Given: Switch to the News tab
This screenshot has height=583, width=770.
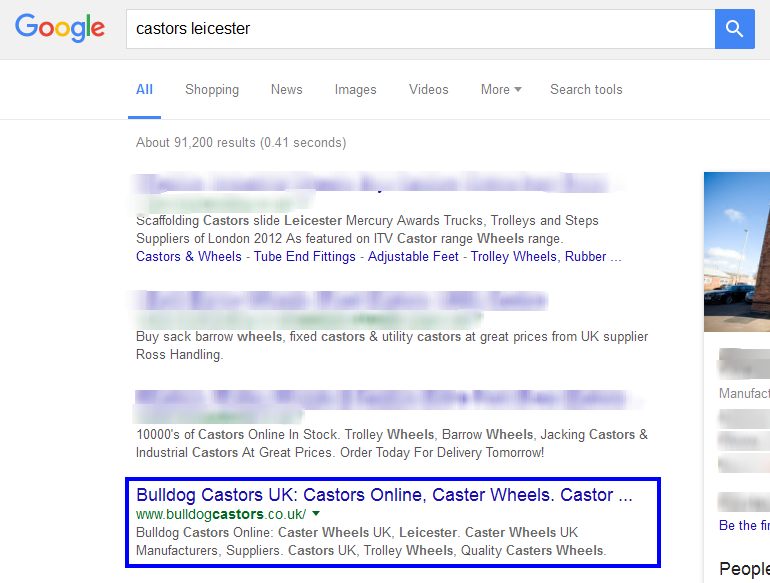Looking at the screenshot, I should tap(286, 89).
